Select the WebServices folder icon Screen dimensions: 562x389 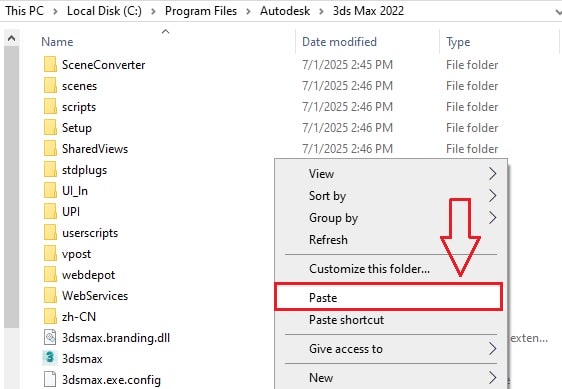tap(50, 295)
